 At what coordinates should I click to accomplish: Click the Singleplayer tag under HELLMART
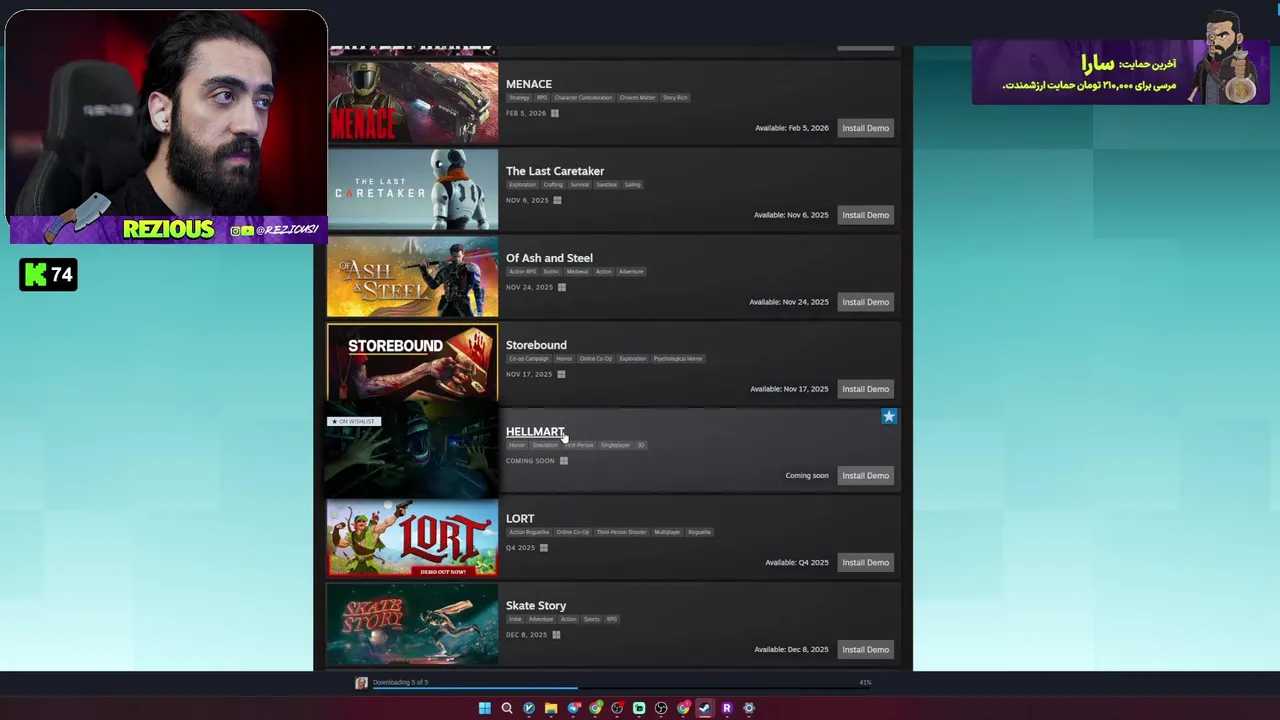click(616, 446)
